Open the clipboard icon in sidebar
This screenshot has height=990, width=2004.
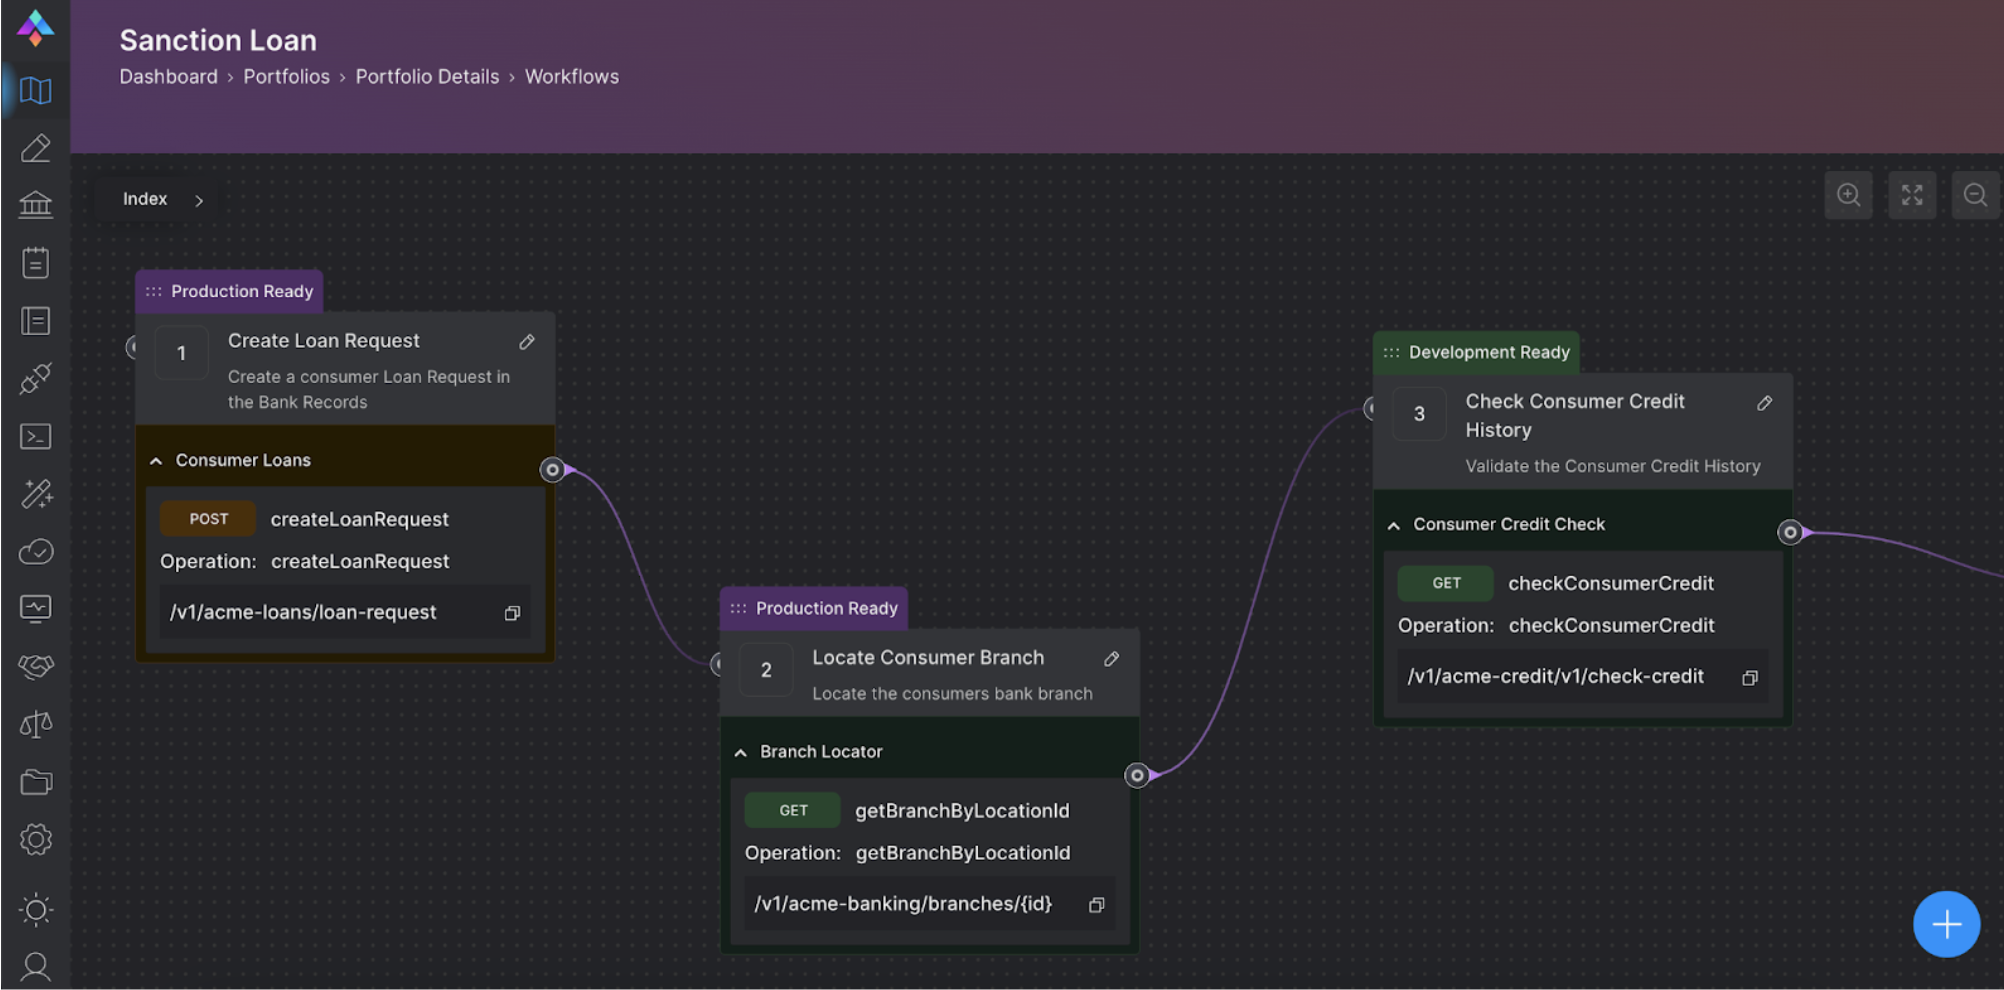point(36,263)
